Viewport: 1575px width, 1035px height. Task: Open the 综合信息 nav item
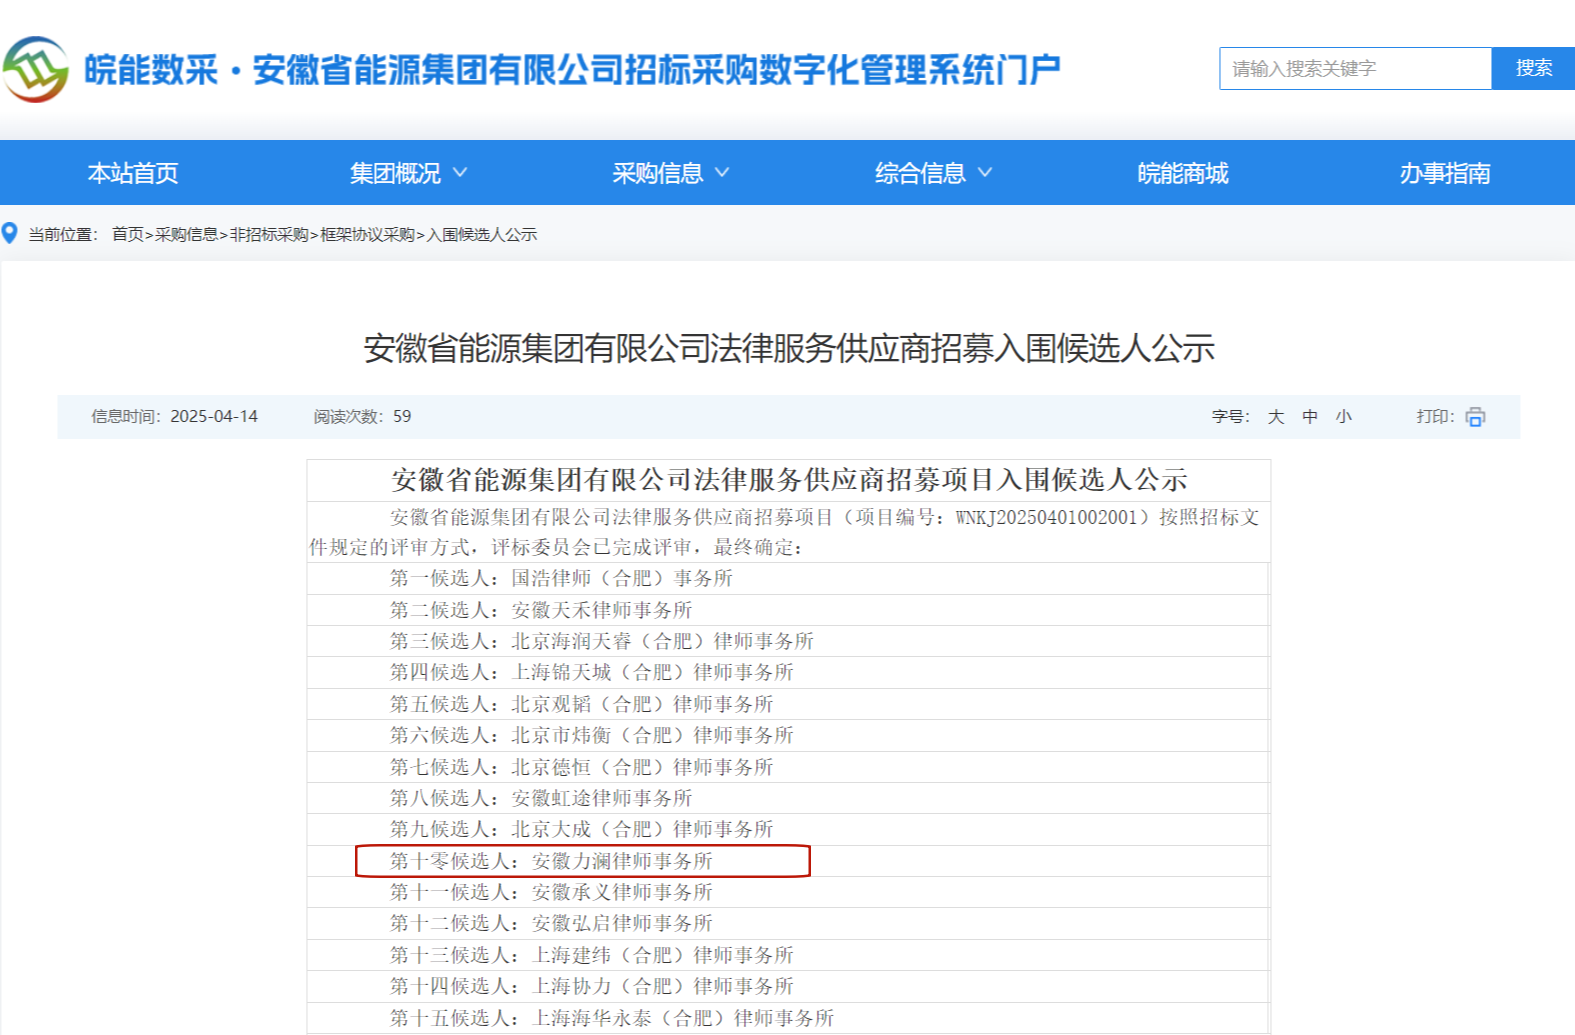(920, 173)
